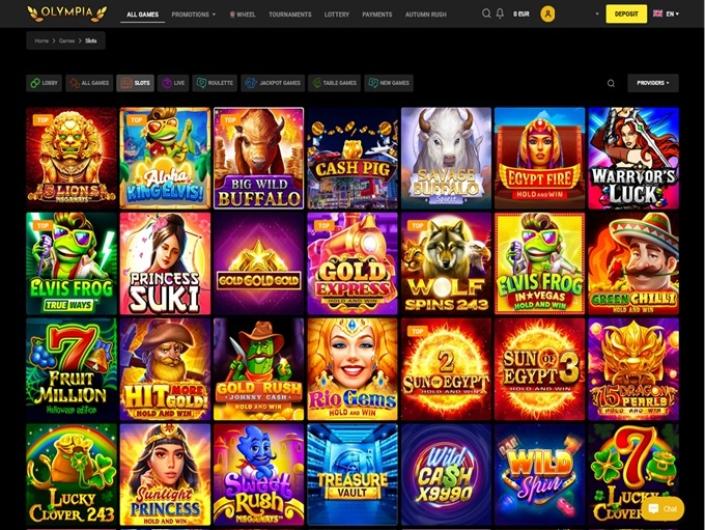Click the yellow Deposit button
This screenshot has width=705, height=530.
tap(626, 14)
